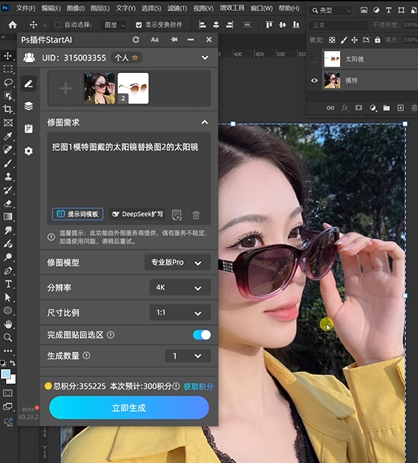Click the 提示词模板 button
Screen dimensions: 418x463
tap(78, 214)
